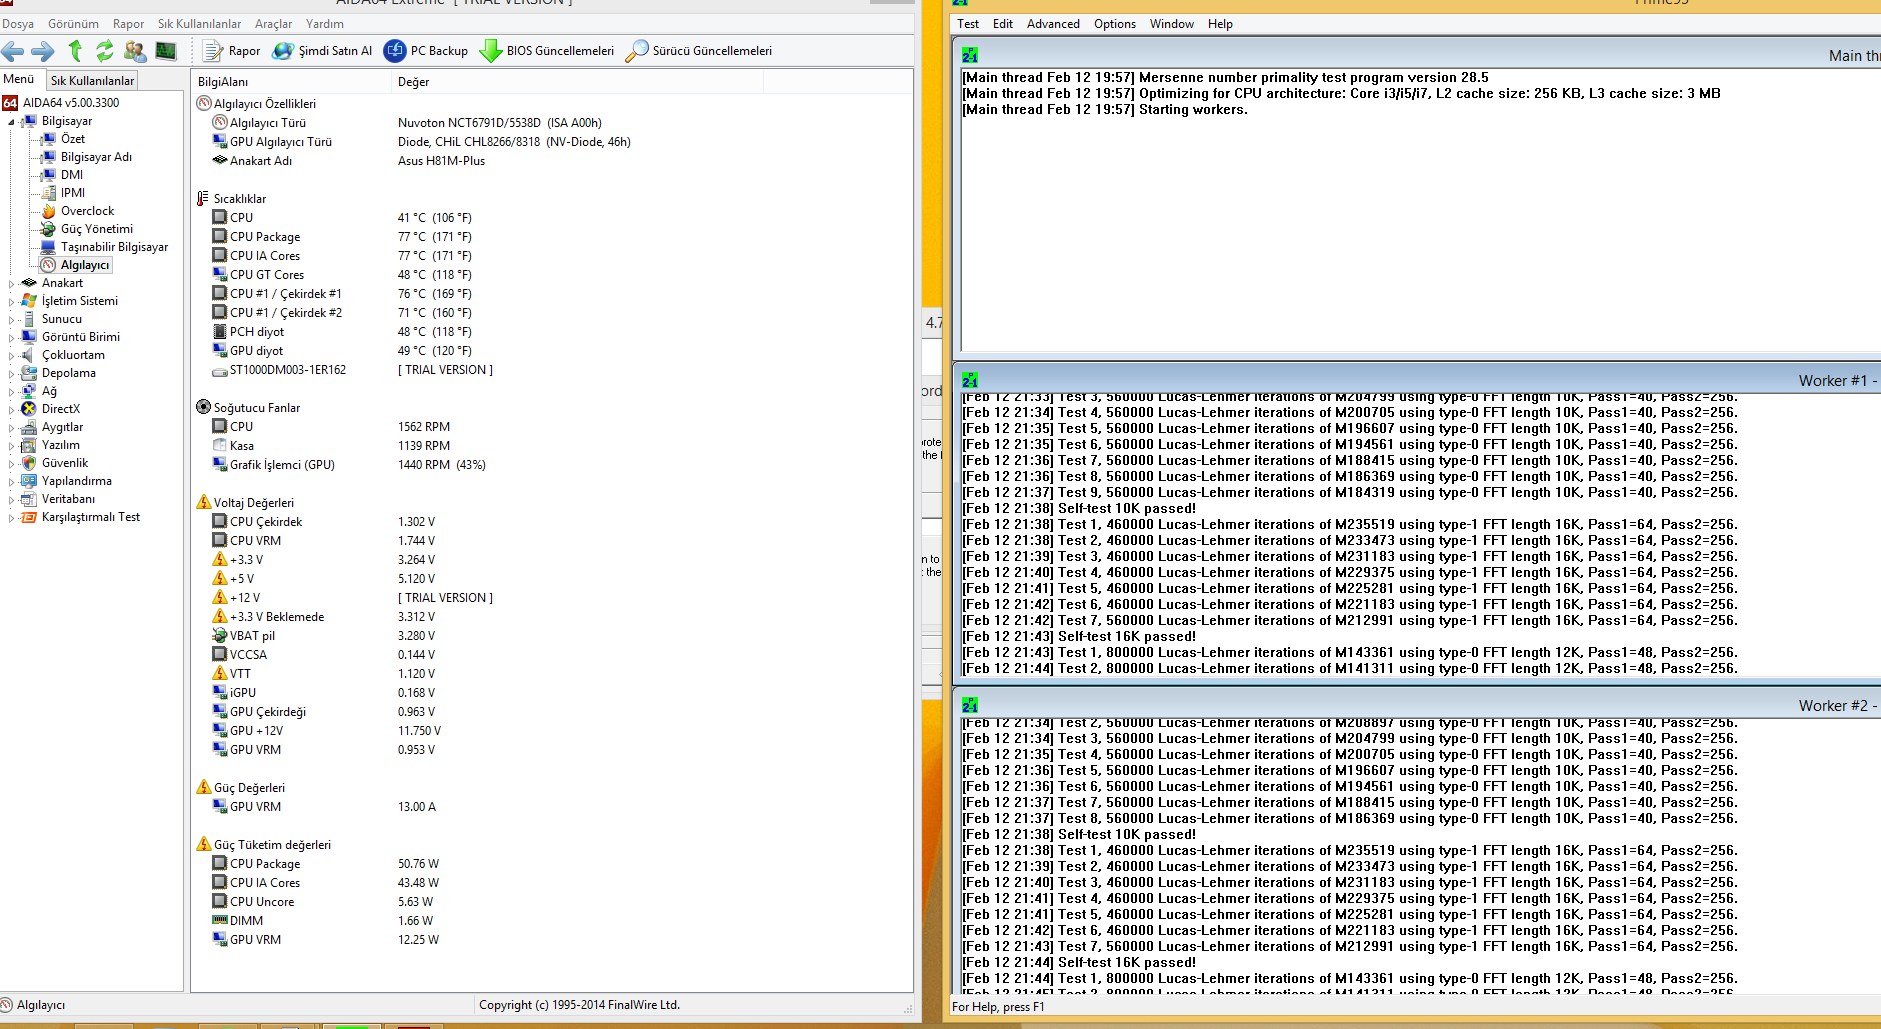The height and width of the screenshot is (1029, 1881).
Task: Switch to Menü tab in sidebar
Action: coord(19,79)
